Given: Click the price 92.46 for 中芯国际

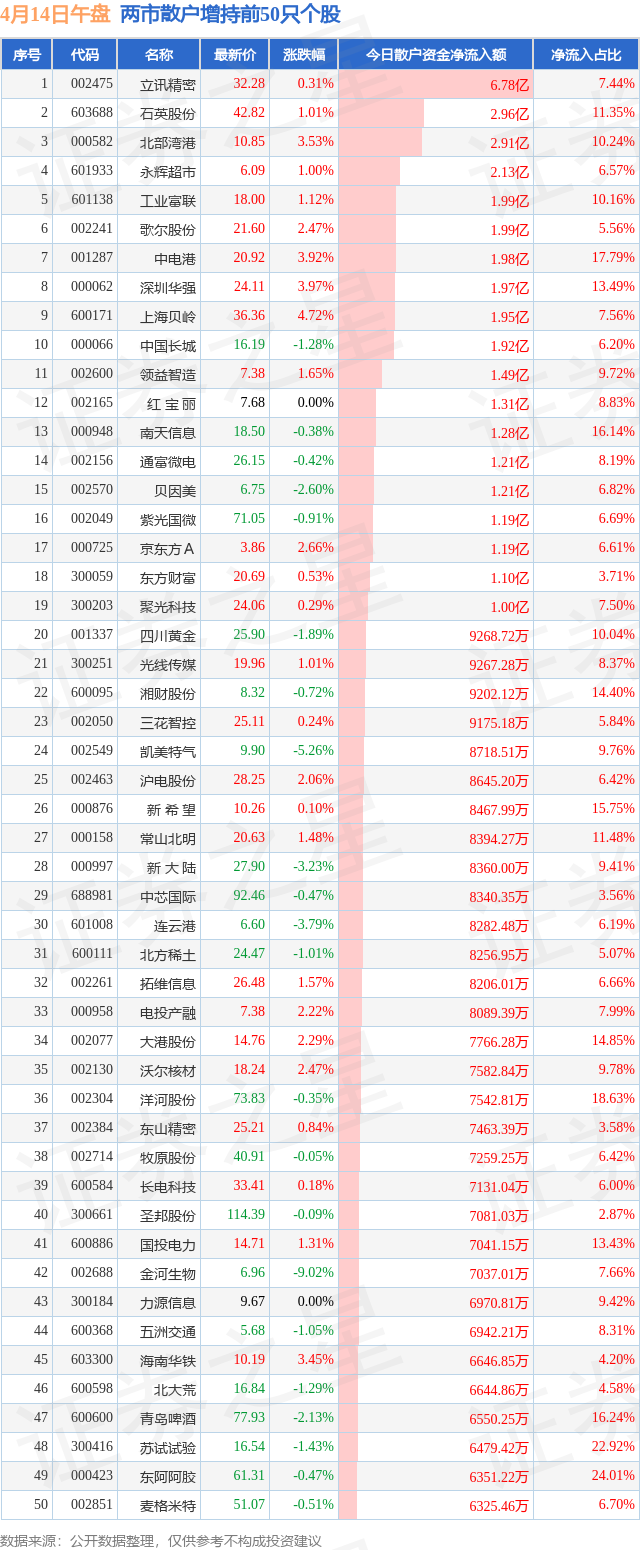Looking at the screenshot, I should click(248, 896).
